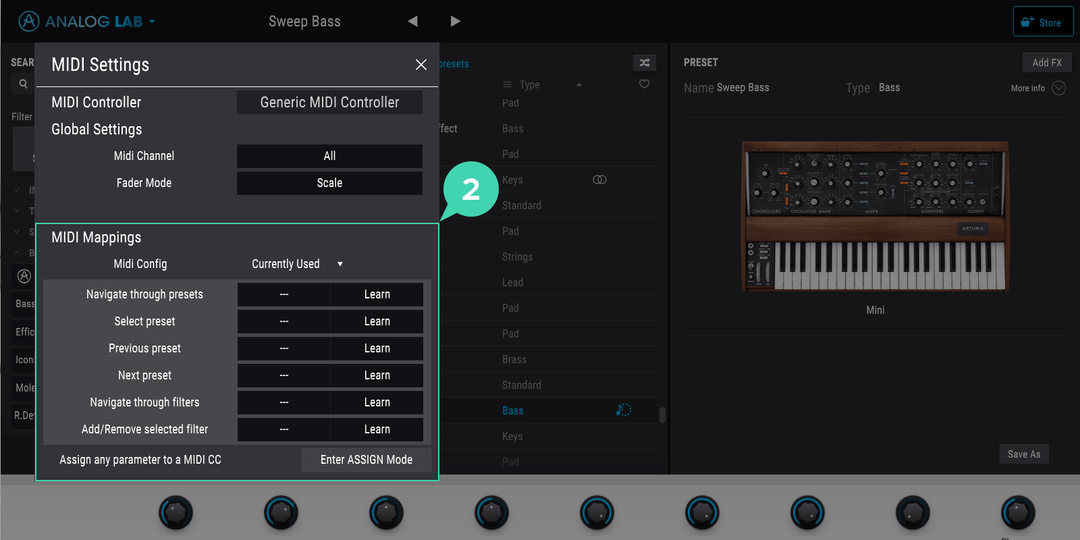Click the Save As button
The height and width of the screenshot is (540, 1080).
pyautogui.click(x=1024, y=454)
